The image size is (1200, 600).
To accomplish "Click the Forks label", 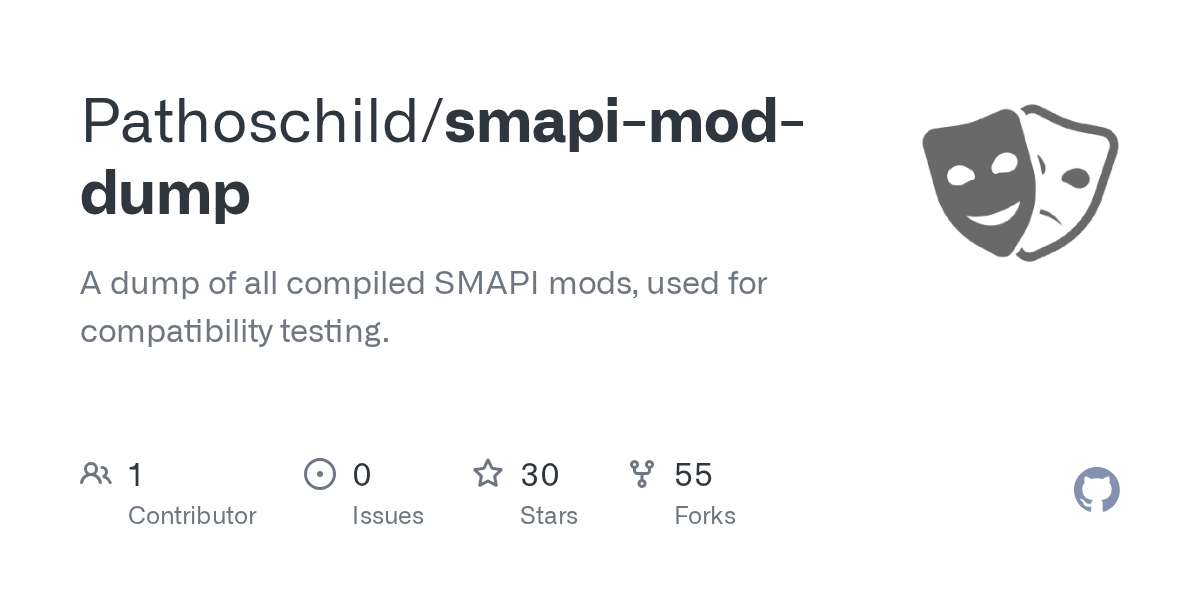I will (705, 516).
